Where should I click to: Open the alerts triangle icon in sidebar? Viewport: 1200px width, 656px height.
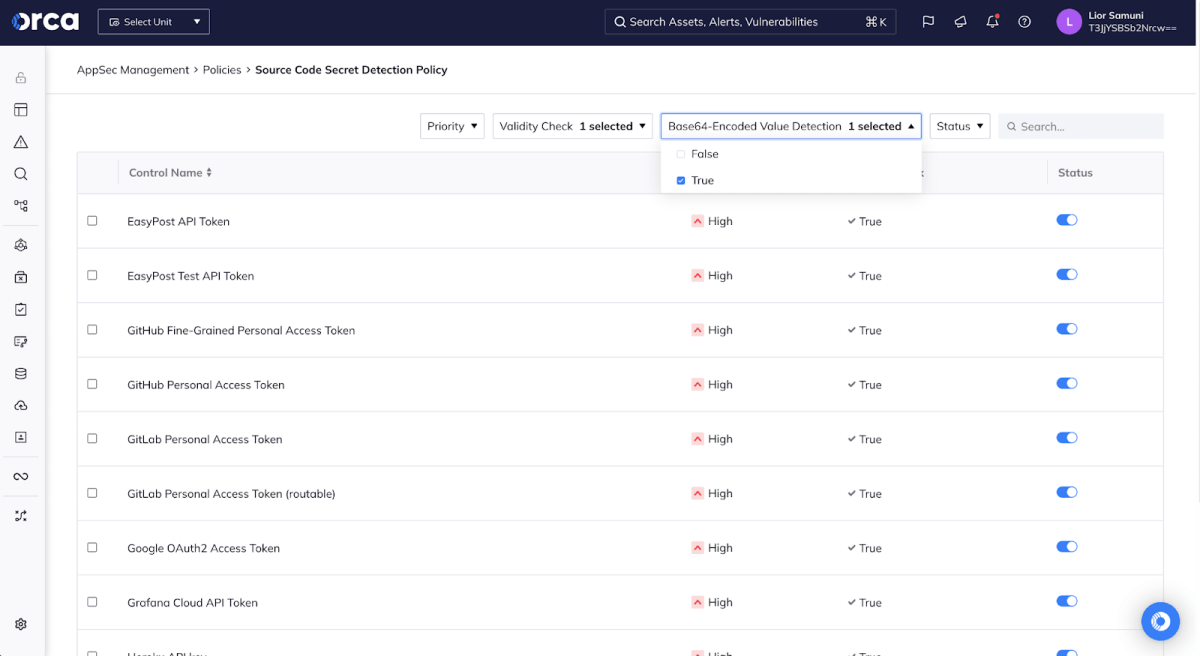(x=21, y=142)
